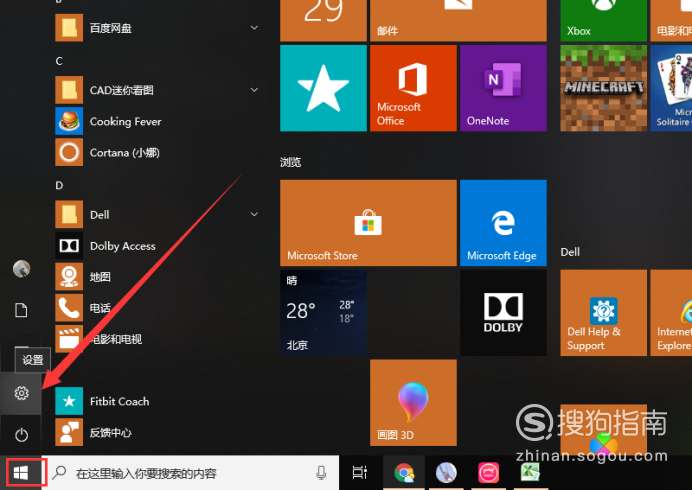Image resolution: width=692 pixels, height=490 pixels.
Task: Open the Internet Explorer tile
Action: point(671,313)
